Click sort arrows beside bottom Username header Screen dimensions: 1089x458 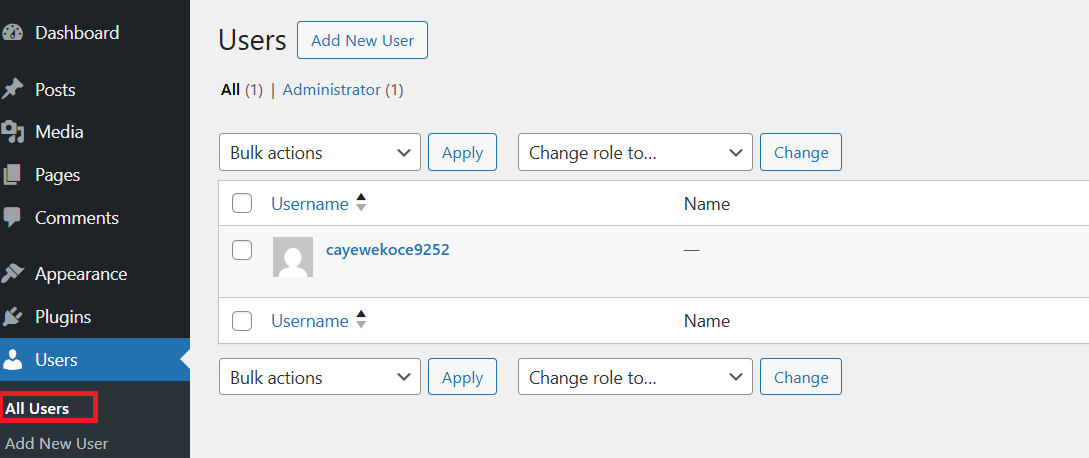point(360,320)
